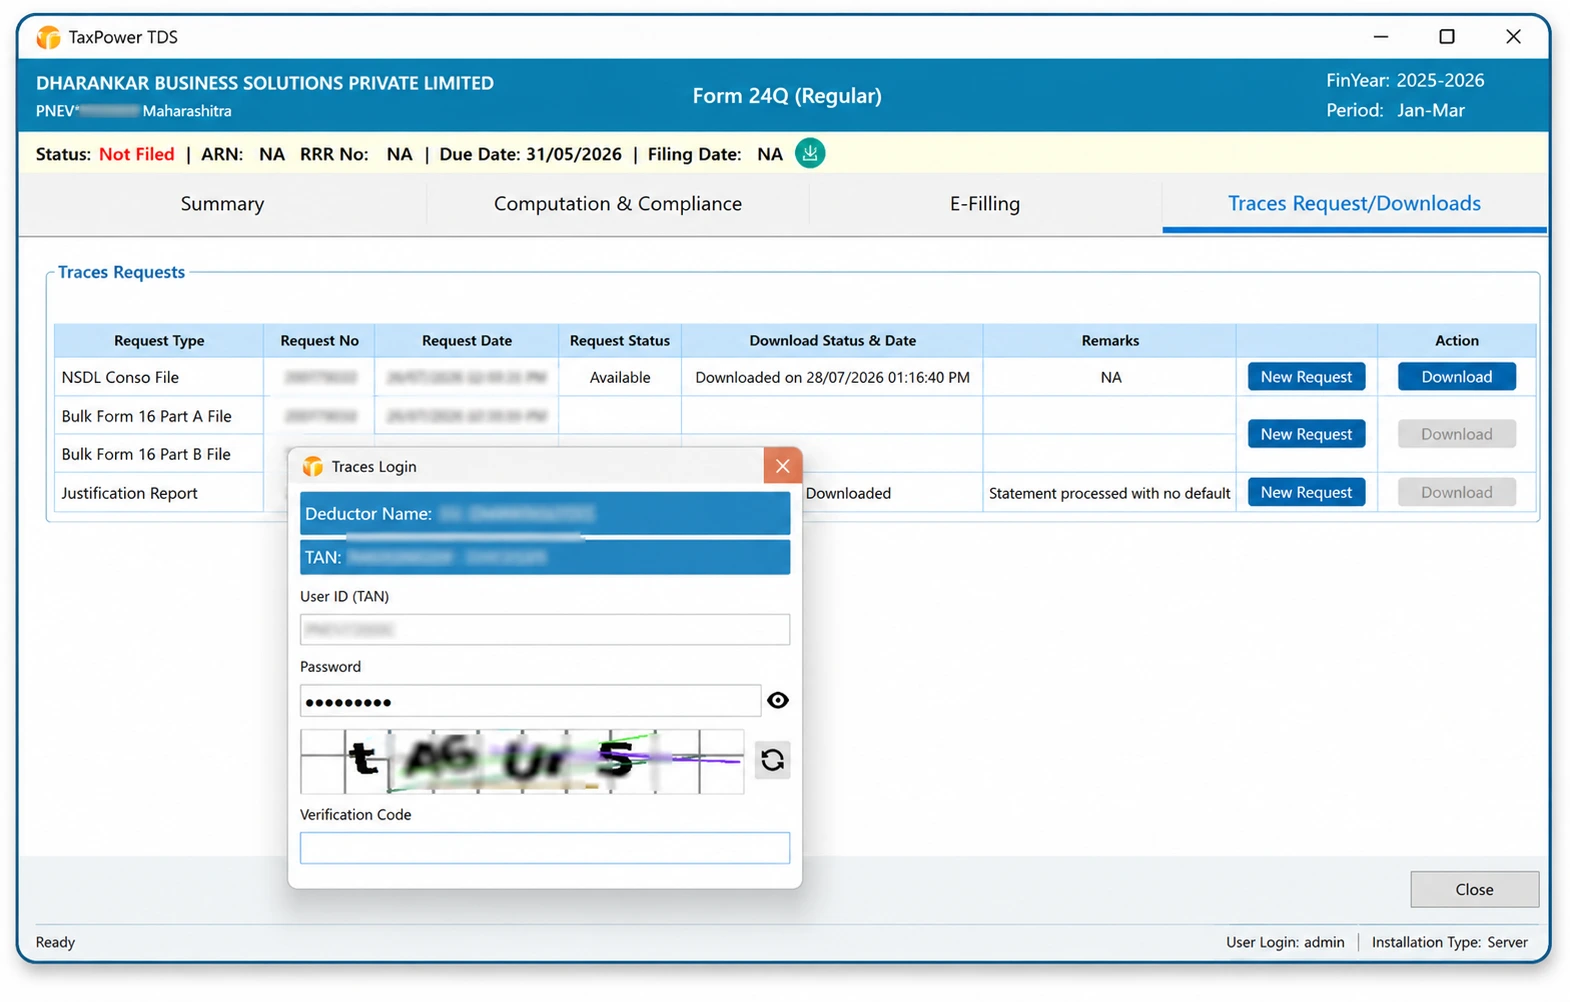Click the 'Request Type' column header

(159, 341)
